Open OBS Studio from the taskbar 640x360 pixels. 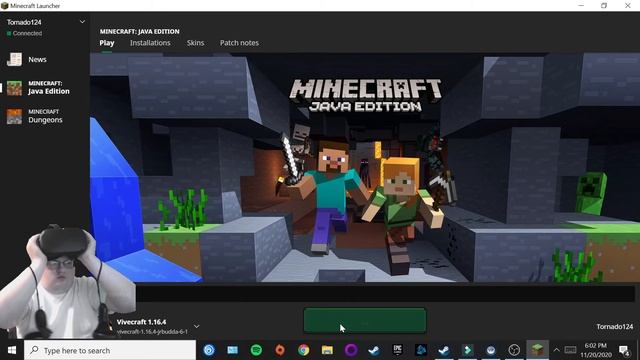pos(514,350)
